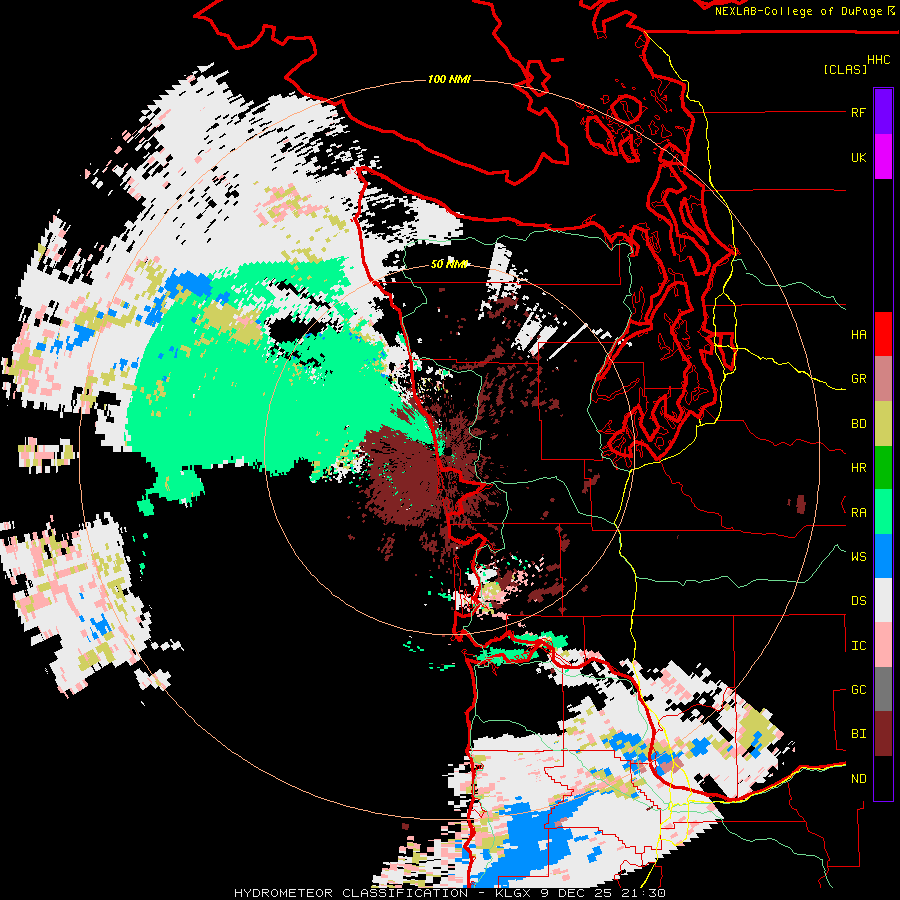This screenshot has height=900, width=900.
Task: Click the HYDROMETEOR CLASSIFICATION caption text
Action: click(x=351, y=893)
